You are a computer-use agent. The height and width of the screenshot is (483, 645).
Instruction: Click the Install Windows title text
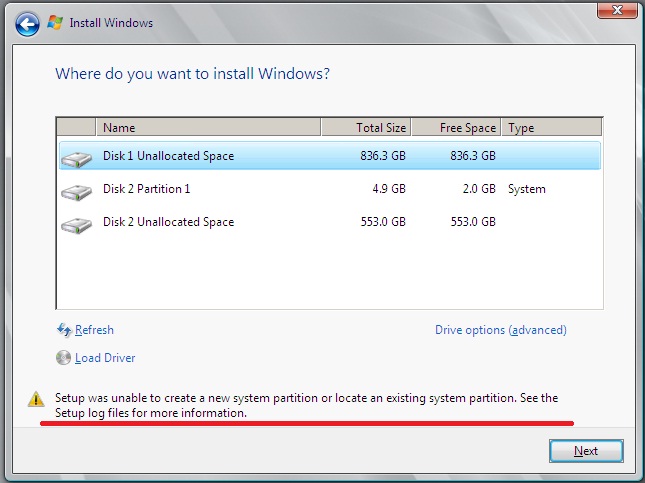111,23
